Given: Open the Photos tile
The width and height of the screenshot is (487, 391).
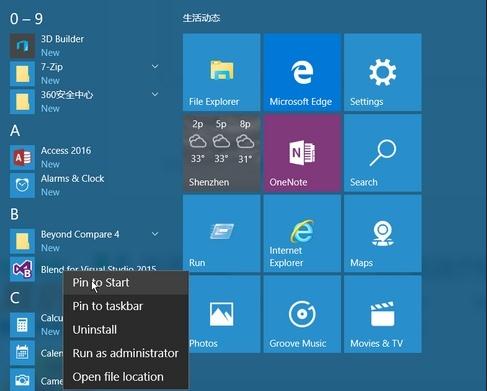Looking at the screenshot, I should [224, 314].
